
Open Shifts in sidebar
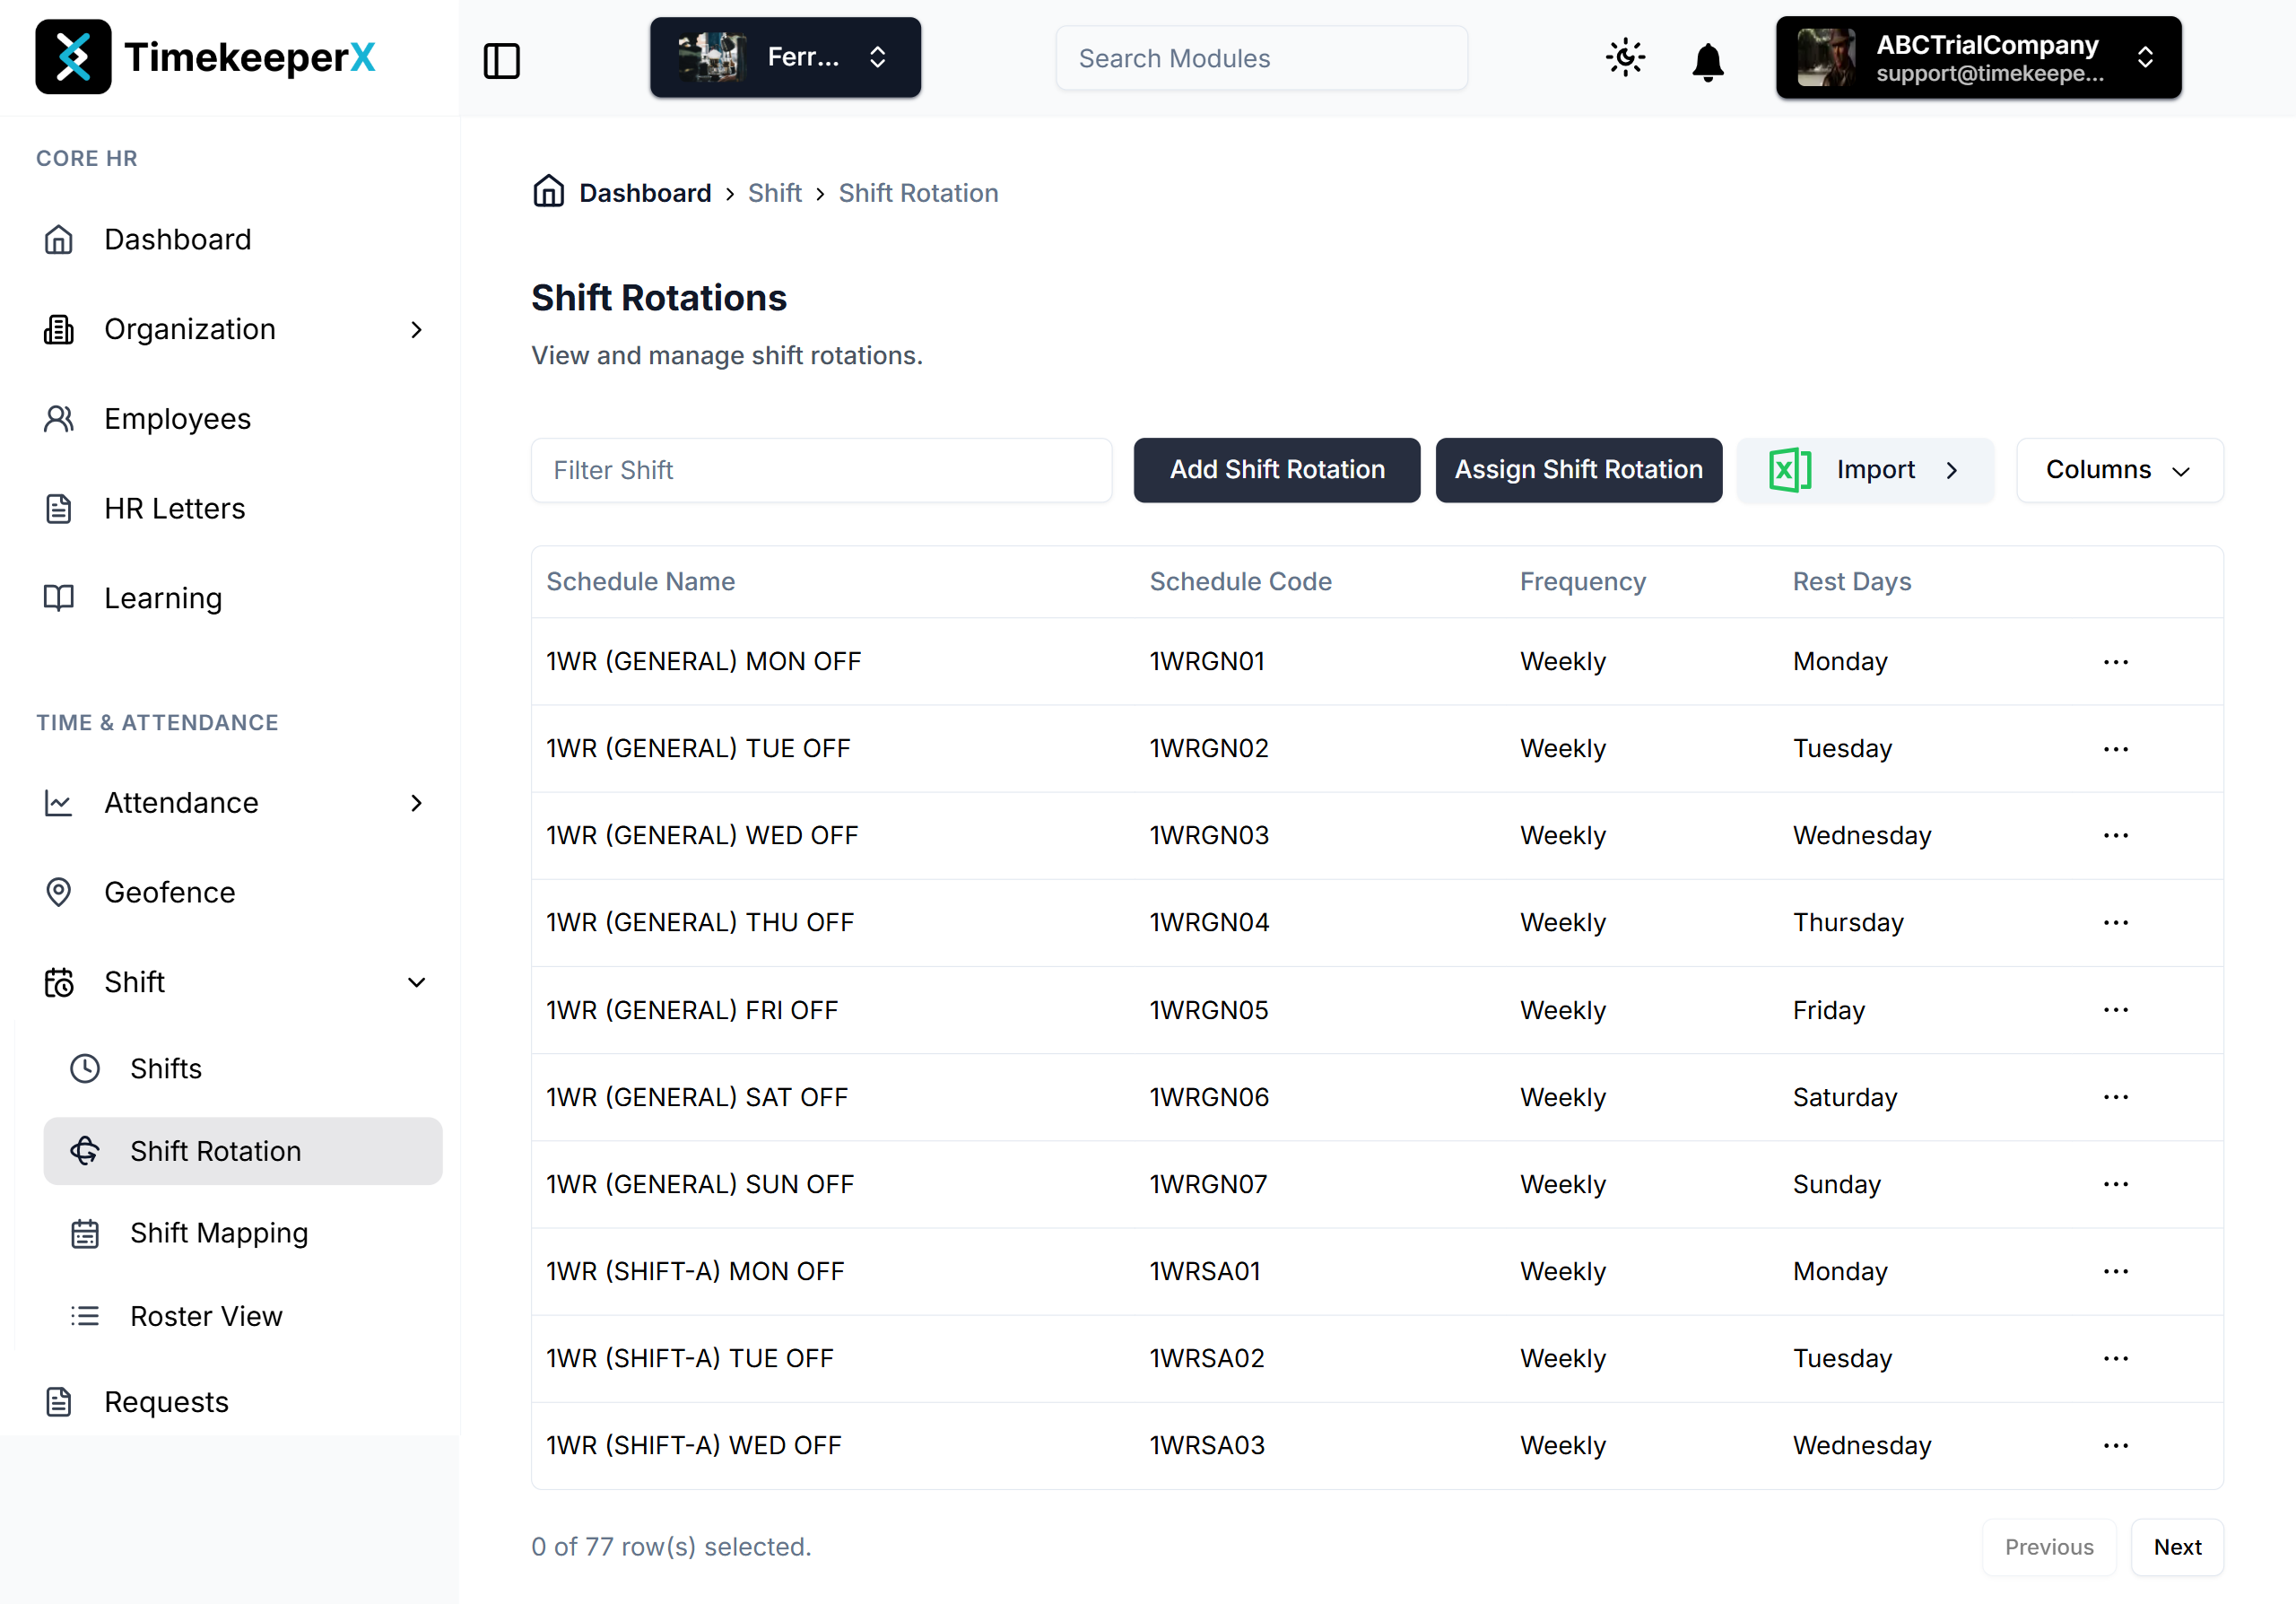242,1069
